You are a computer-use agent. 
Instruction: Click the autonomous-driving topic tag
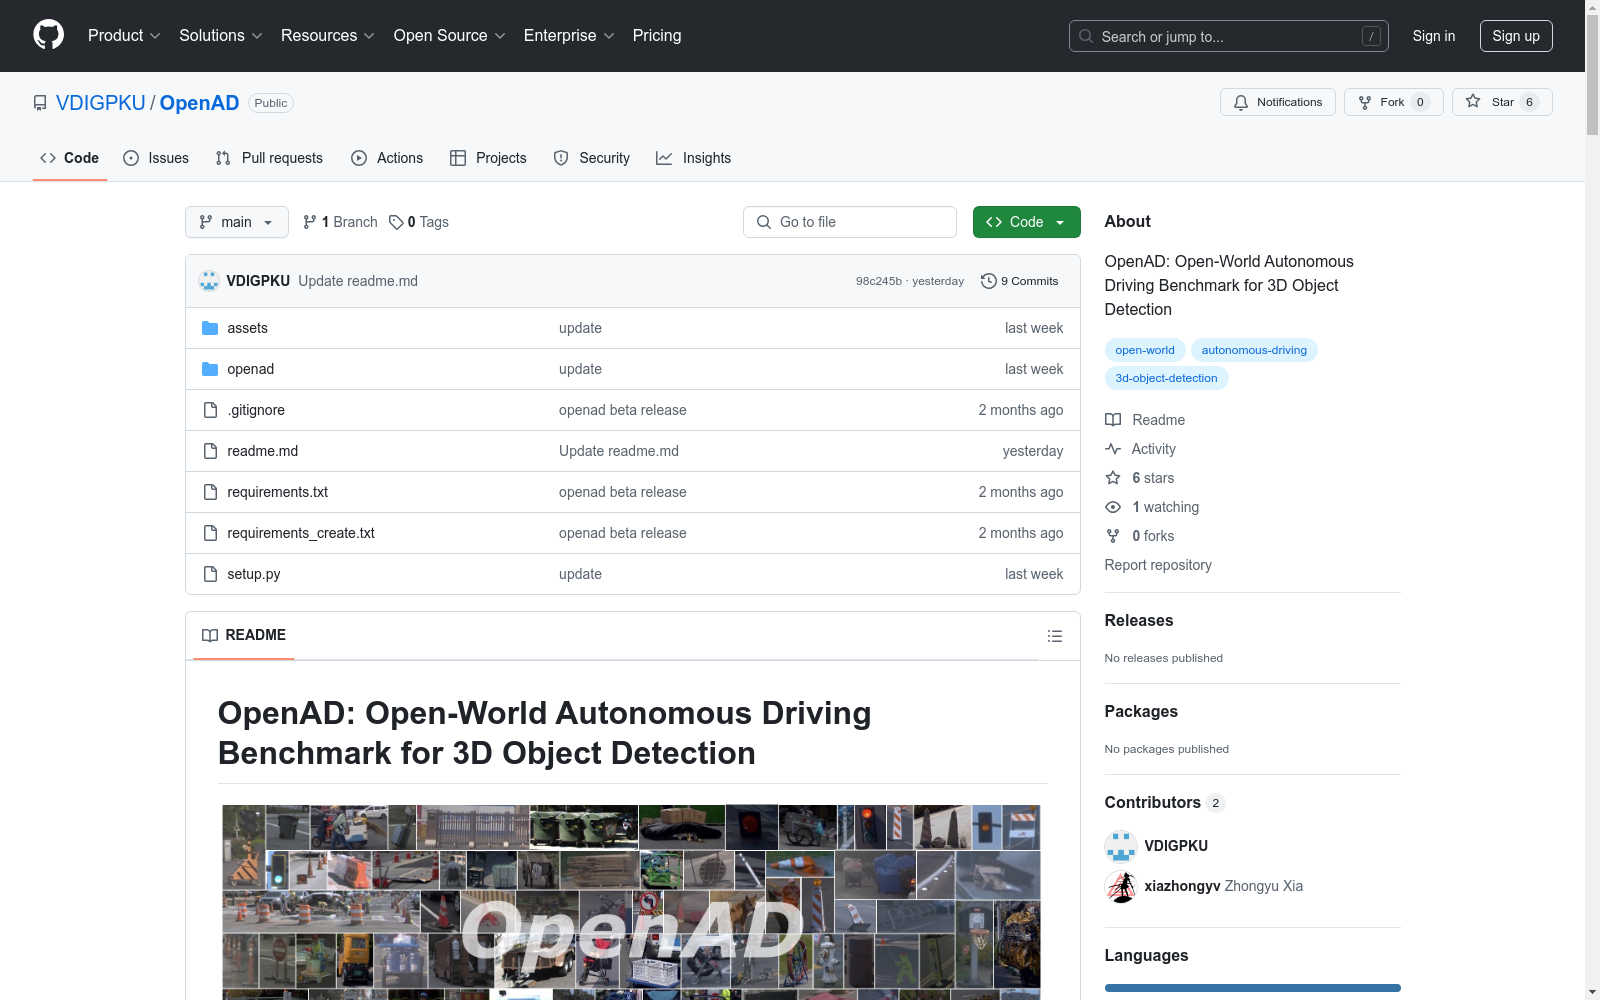[x=1254, y=350]
